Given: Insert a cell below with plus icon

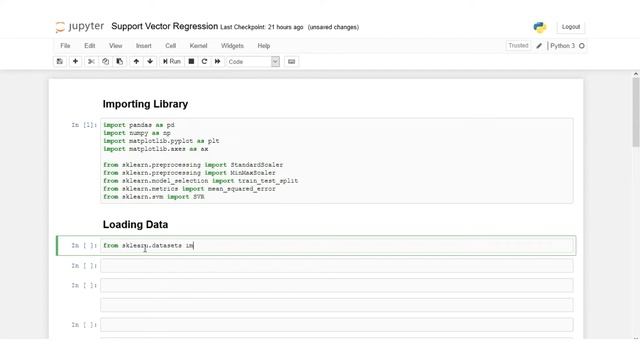Looking at the screenshot, I should point(75,62).
